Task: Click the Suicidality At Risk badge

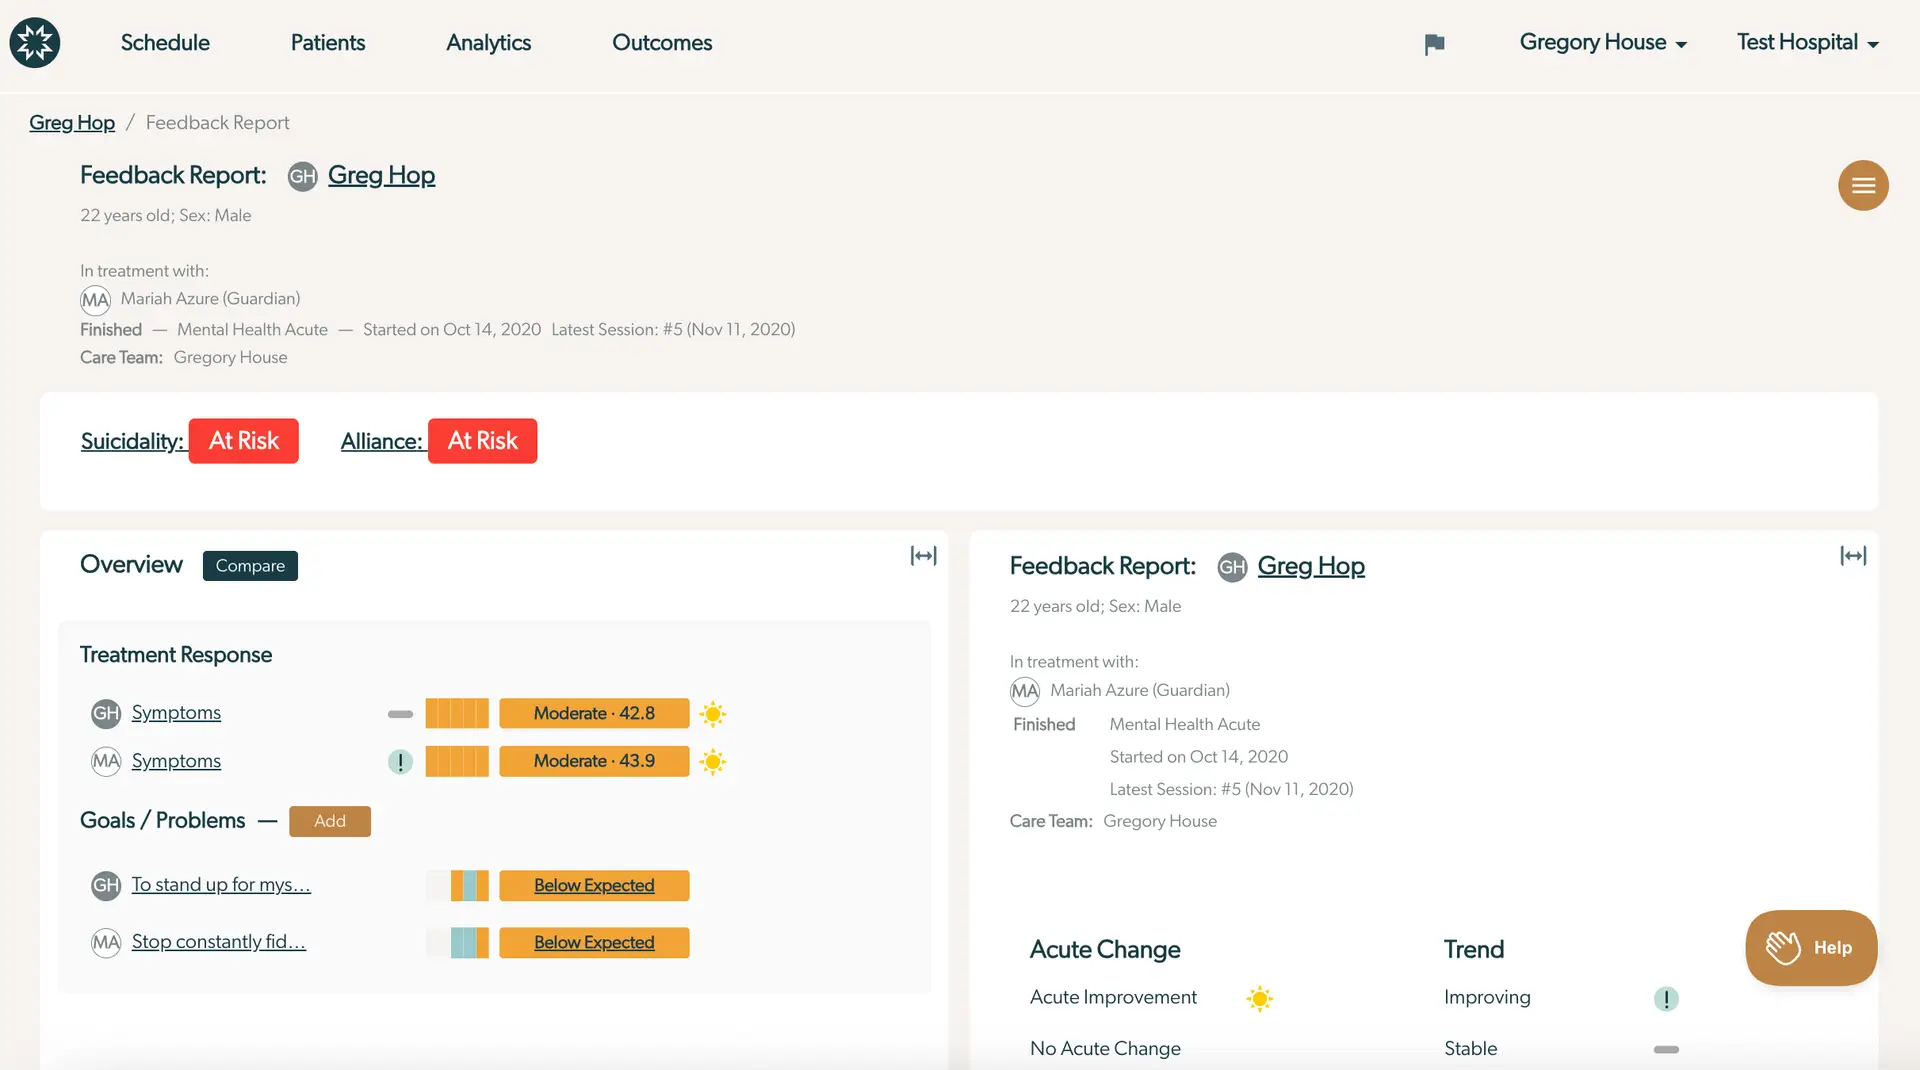Action: point(243,440)
